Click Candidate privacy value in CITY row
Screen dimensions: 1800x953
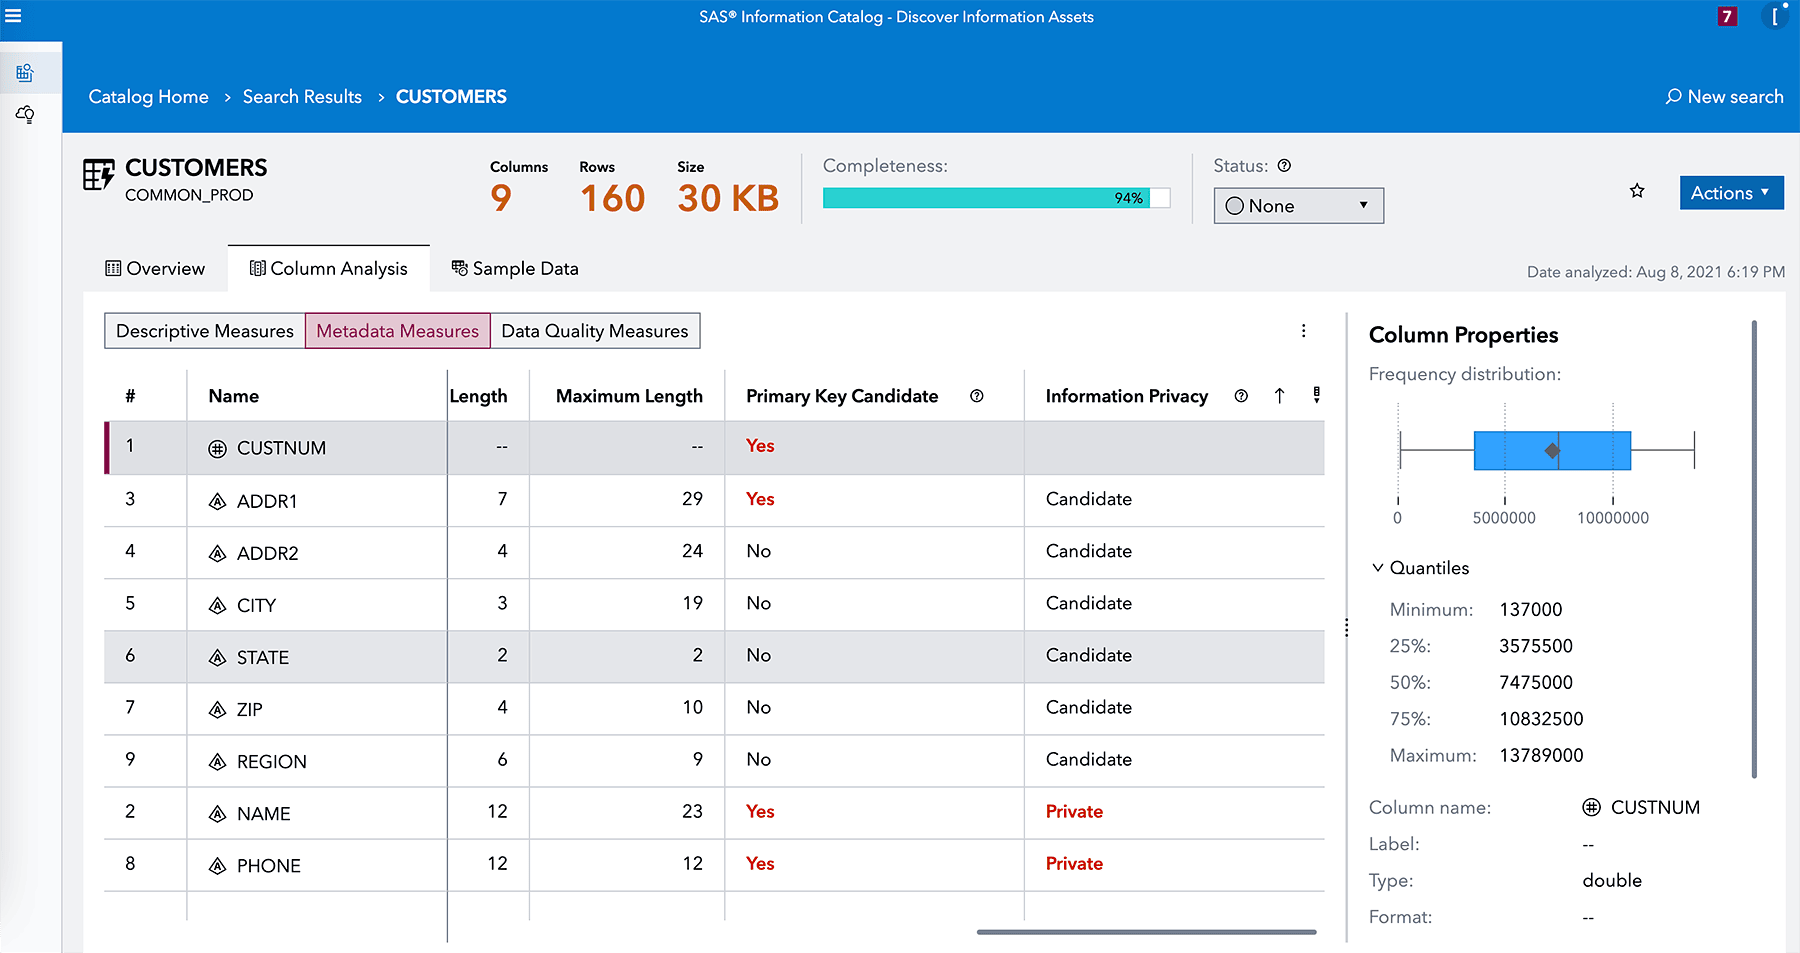click(1089, 603)
